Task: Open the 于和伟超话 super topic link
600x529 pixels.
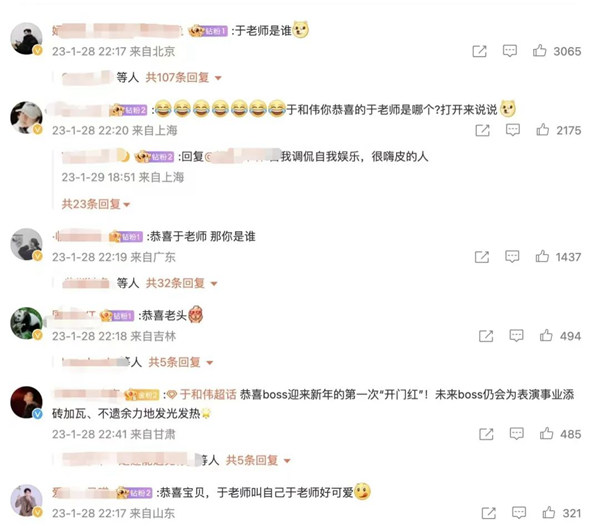Action: [x=203, y=394]
